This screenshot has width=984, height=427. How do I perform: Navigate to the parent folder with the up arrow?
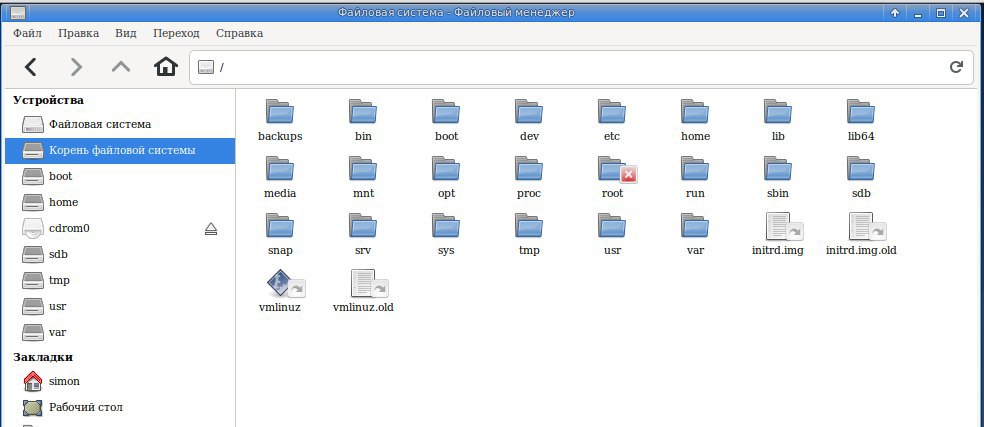(120, 67)
